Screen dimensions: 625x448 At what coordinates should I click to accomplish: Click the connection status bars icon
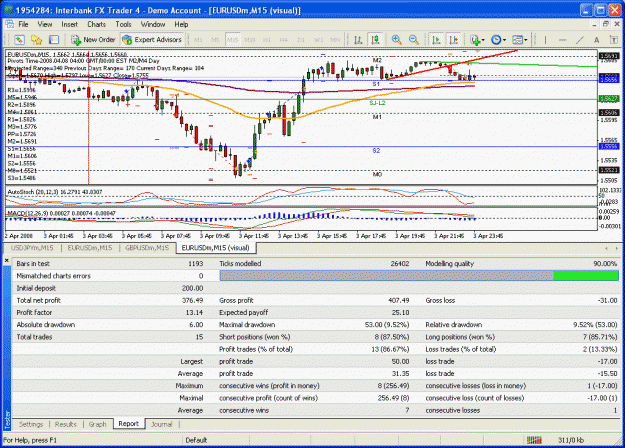(534, 440)
